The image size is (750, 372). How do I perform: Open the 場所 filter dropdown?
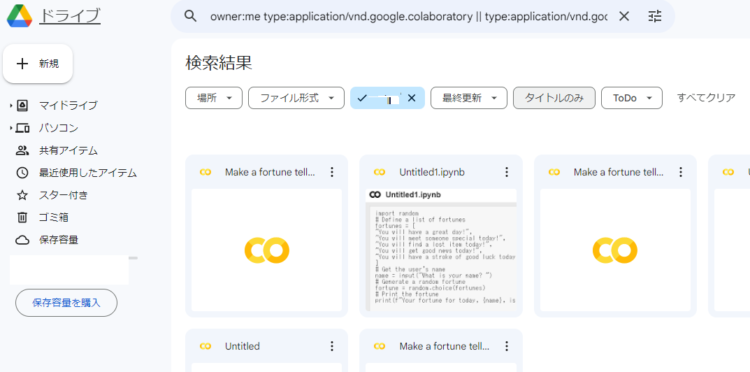[x=214, y=98]
